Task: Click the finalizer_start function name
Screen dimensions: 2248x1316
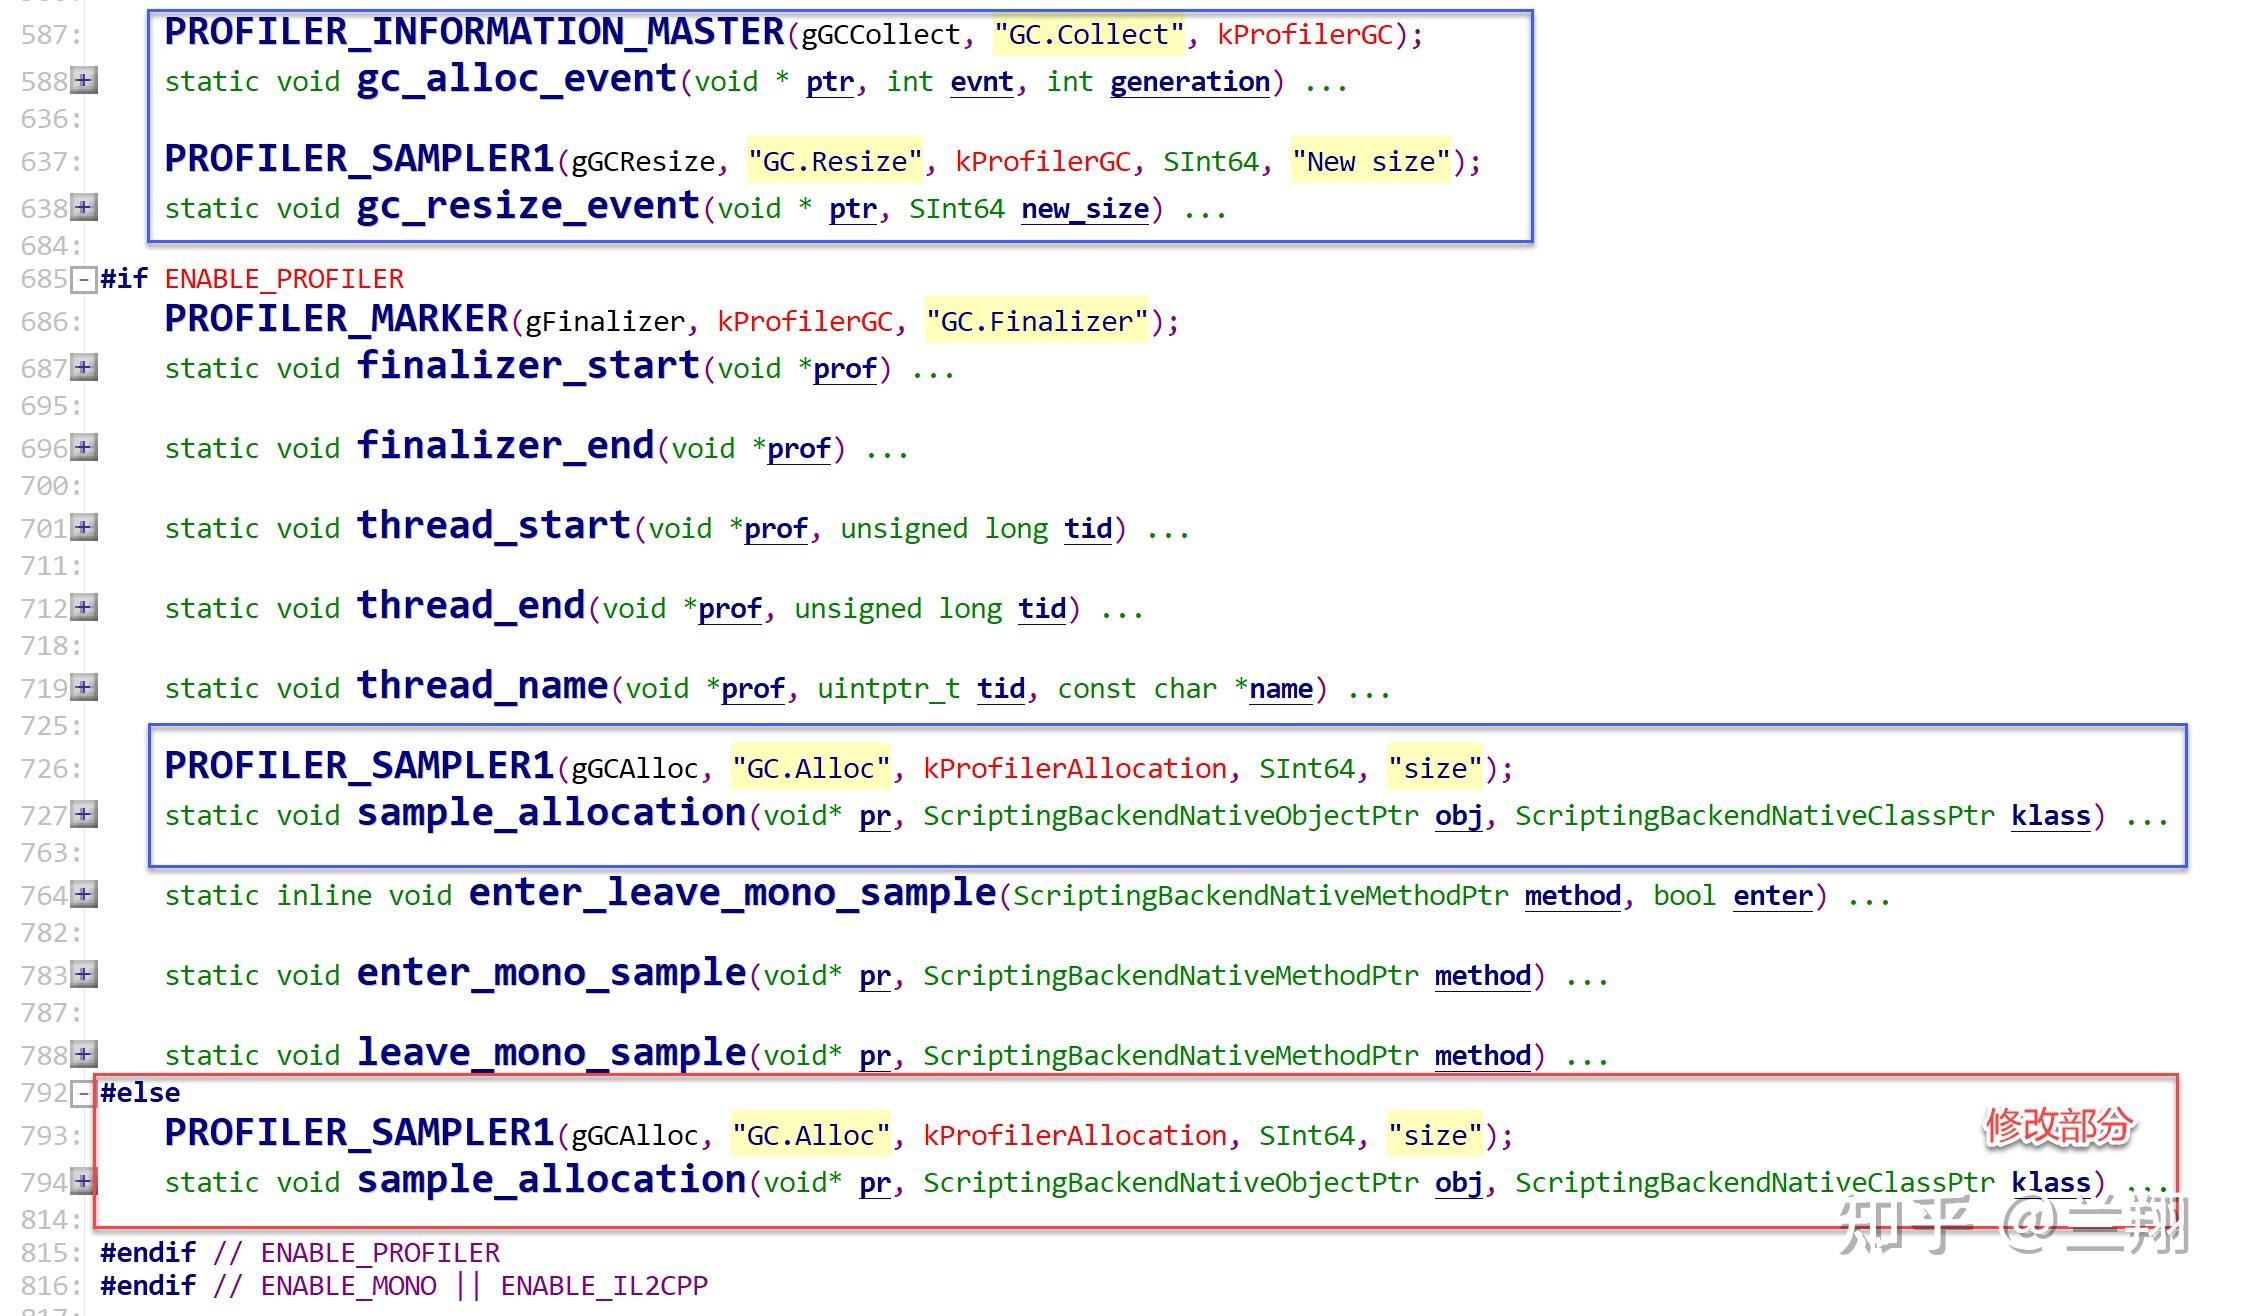Action: [528, 366]
